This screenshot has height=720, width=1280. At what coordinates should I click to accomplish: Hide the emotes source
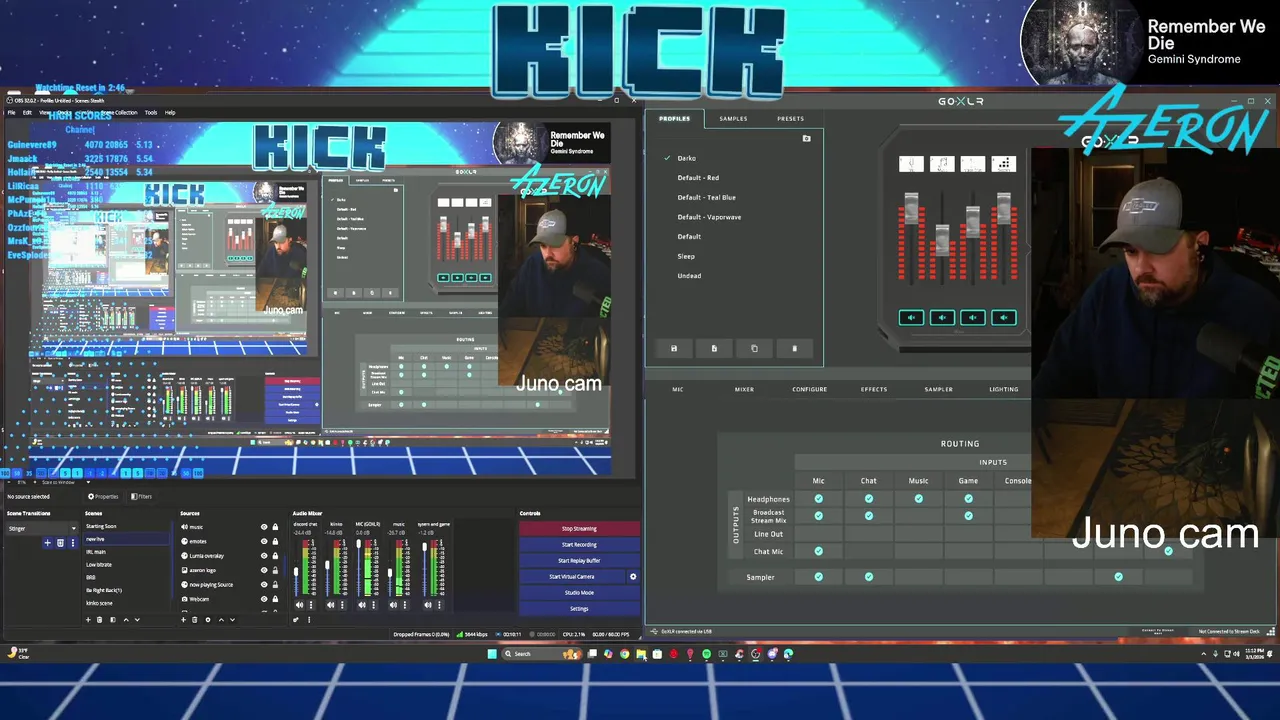pos(264,541)
